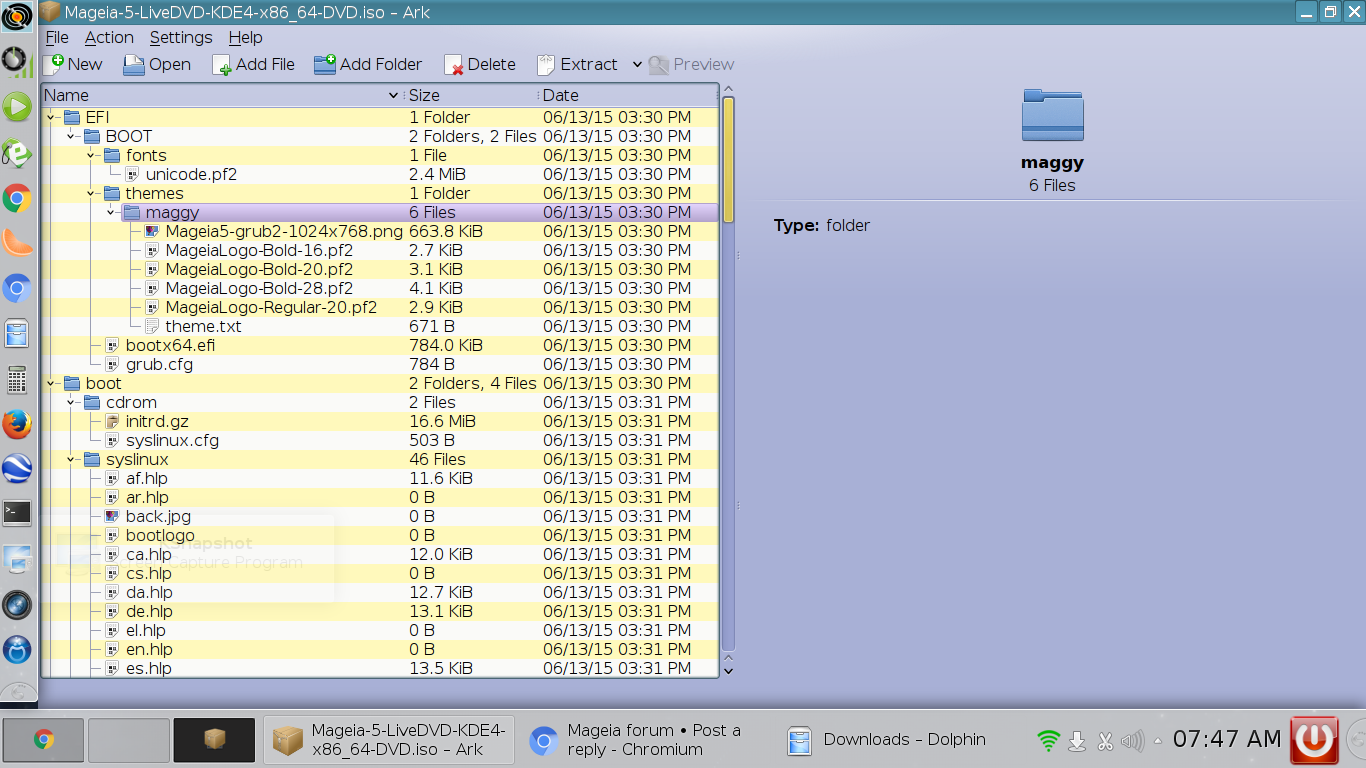Open Dolphin file manager dock icon

(17, 334)
